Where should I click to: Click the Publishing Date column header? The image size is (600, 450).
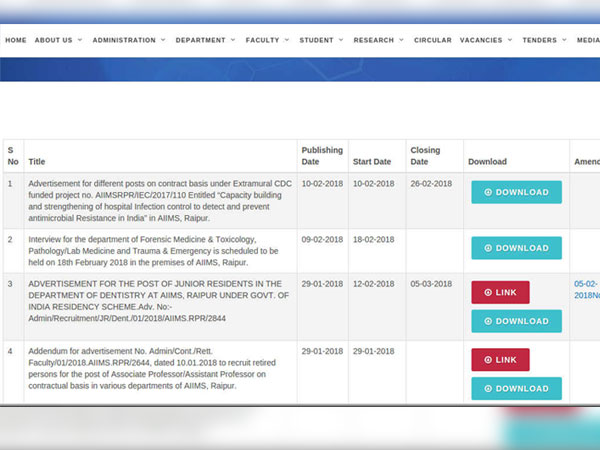[322, 156]
